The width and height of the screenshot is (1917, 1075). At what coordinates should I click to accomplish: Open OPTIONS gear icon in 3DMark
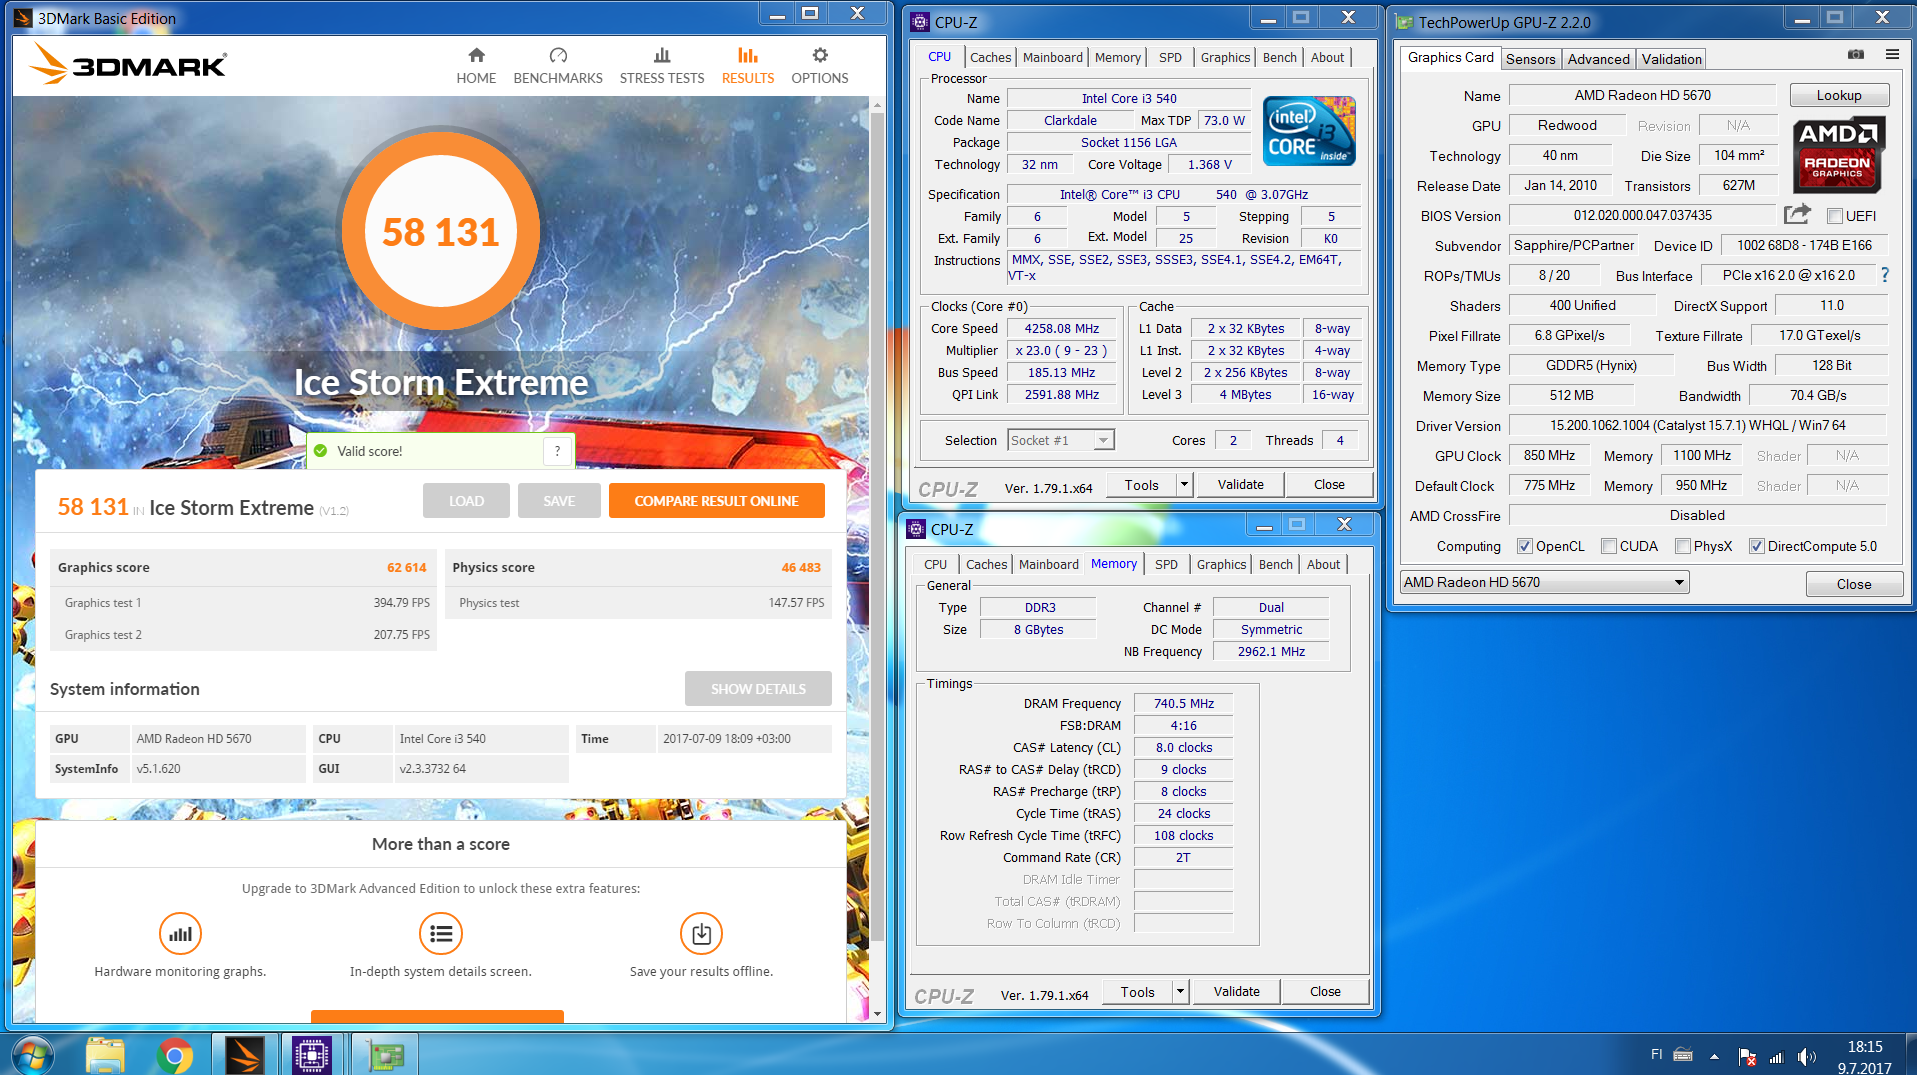[820, 56]
